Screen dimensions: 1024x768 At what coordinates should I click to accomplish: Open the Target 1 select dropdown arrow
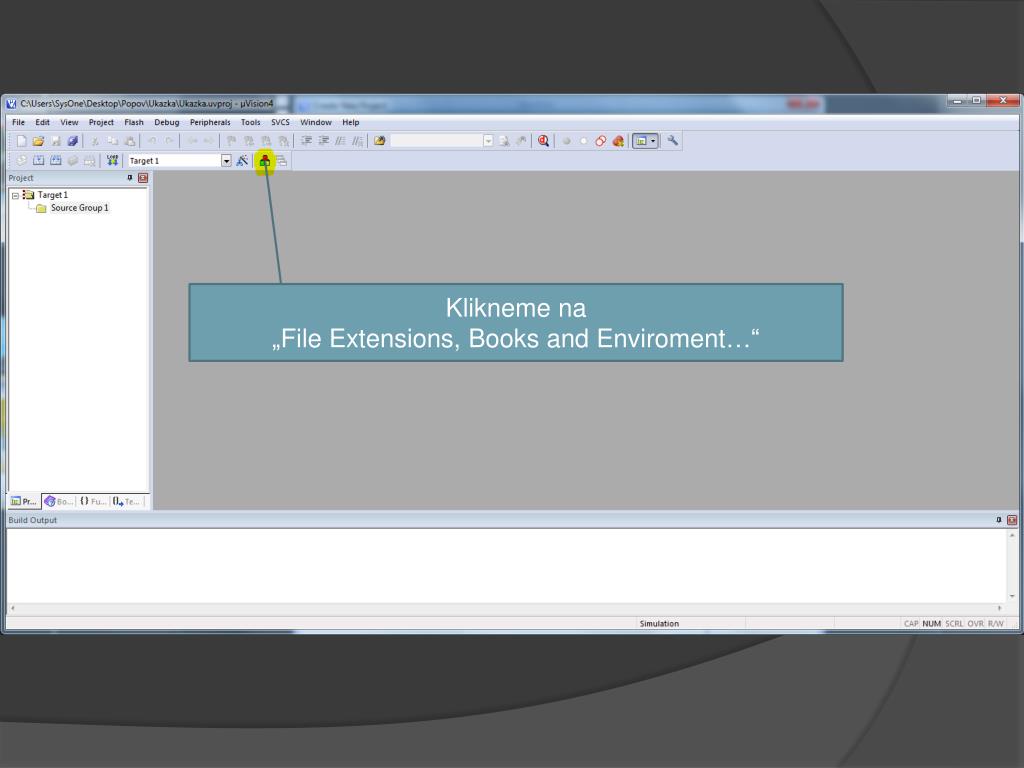point(226,161)
